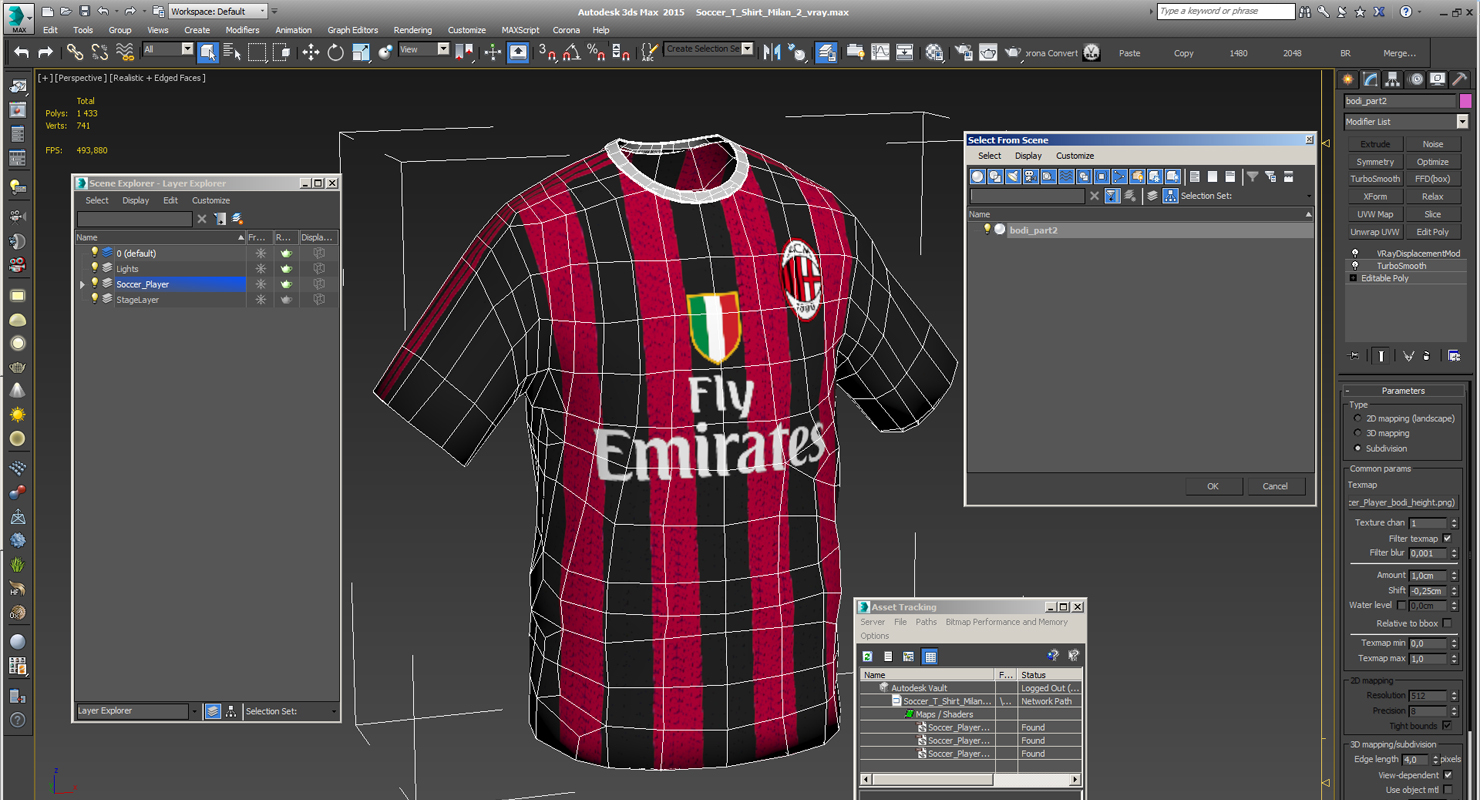
Task: Choose the Select and Uniform Scale tool
Action: [361, 52]
